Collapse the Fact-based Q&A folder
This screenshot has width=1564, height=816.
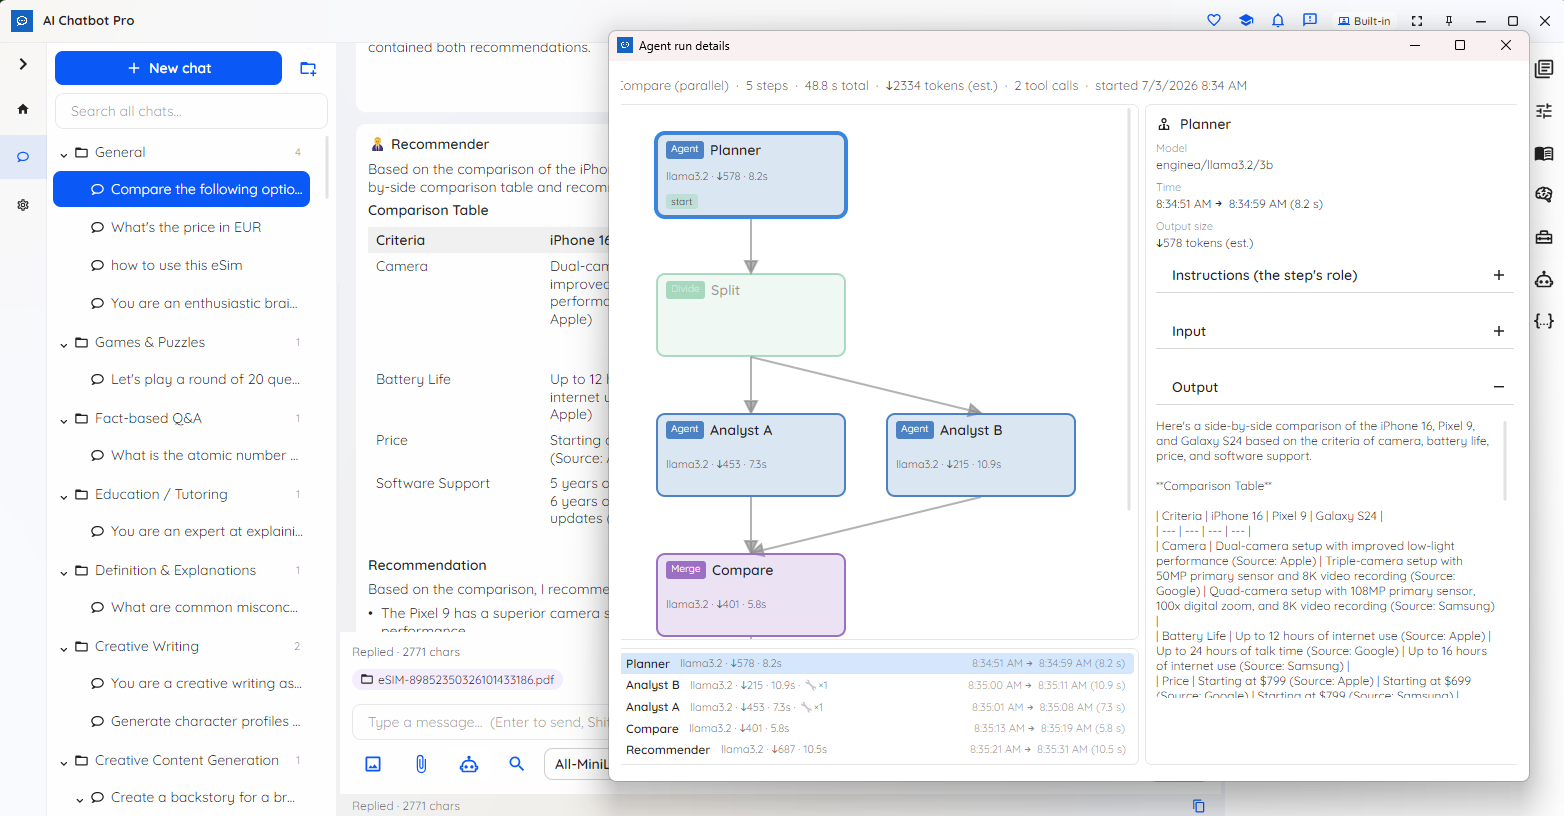point(64,419)
